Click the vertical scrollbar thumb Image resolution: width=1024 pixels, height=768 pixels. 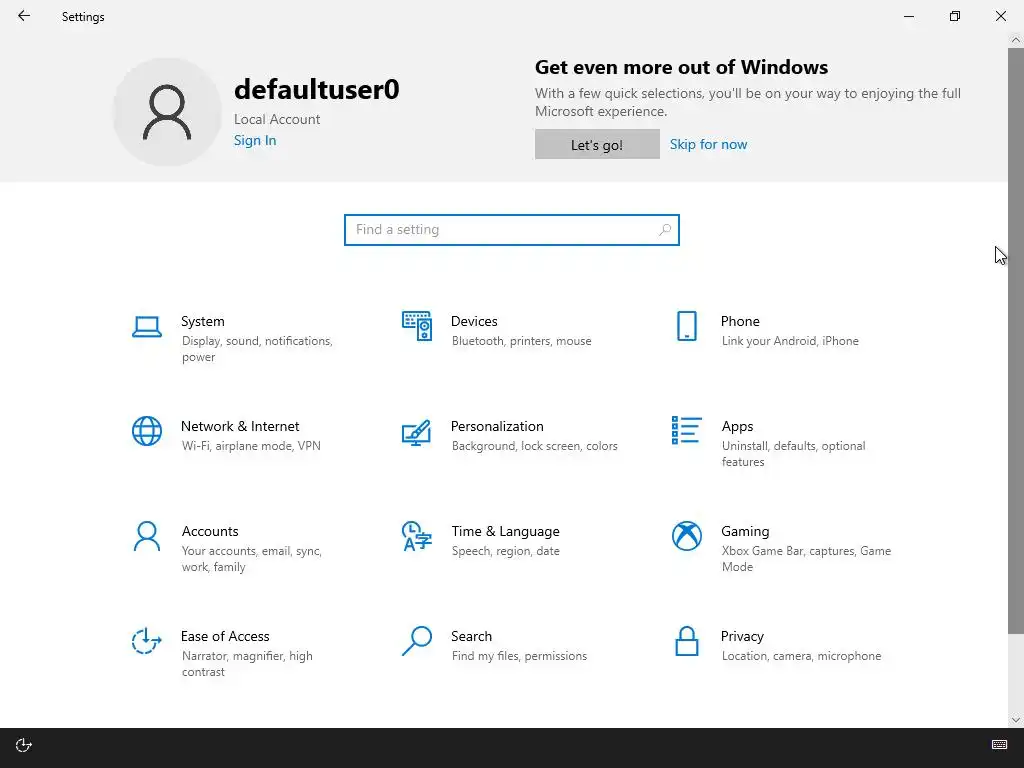point(1016,340)
